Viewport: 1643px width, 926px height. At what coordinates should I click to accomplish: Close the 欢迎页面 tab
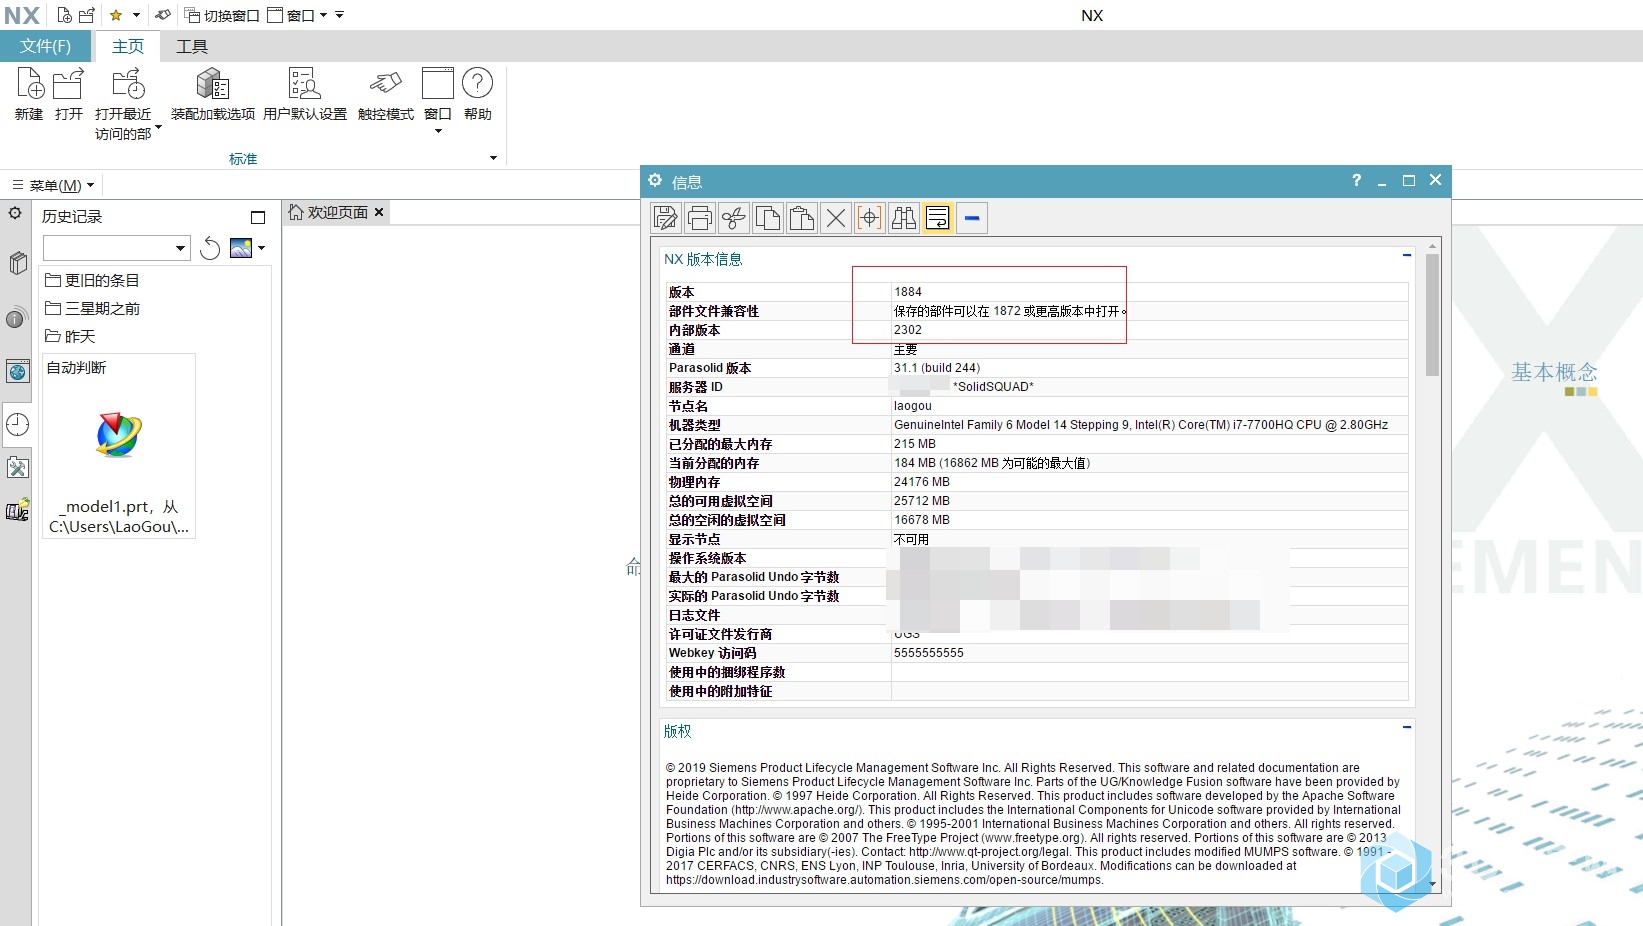point(379,212)
